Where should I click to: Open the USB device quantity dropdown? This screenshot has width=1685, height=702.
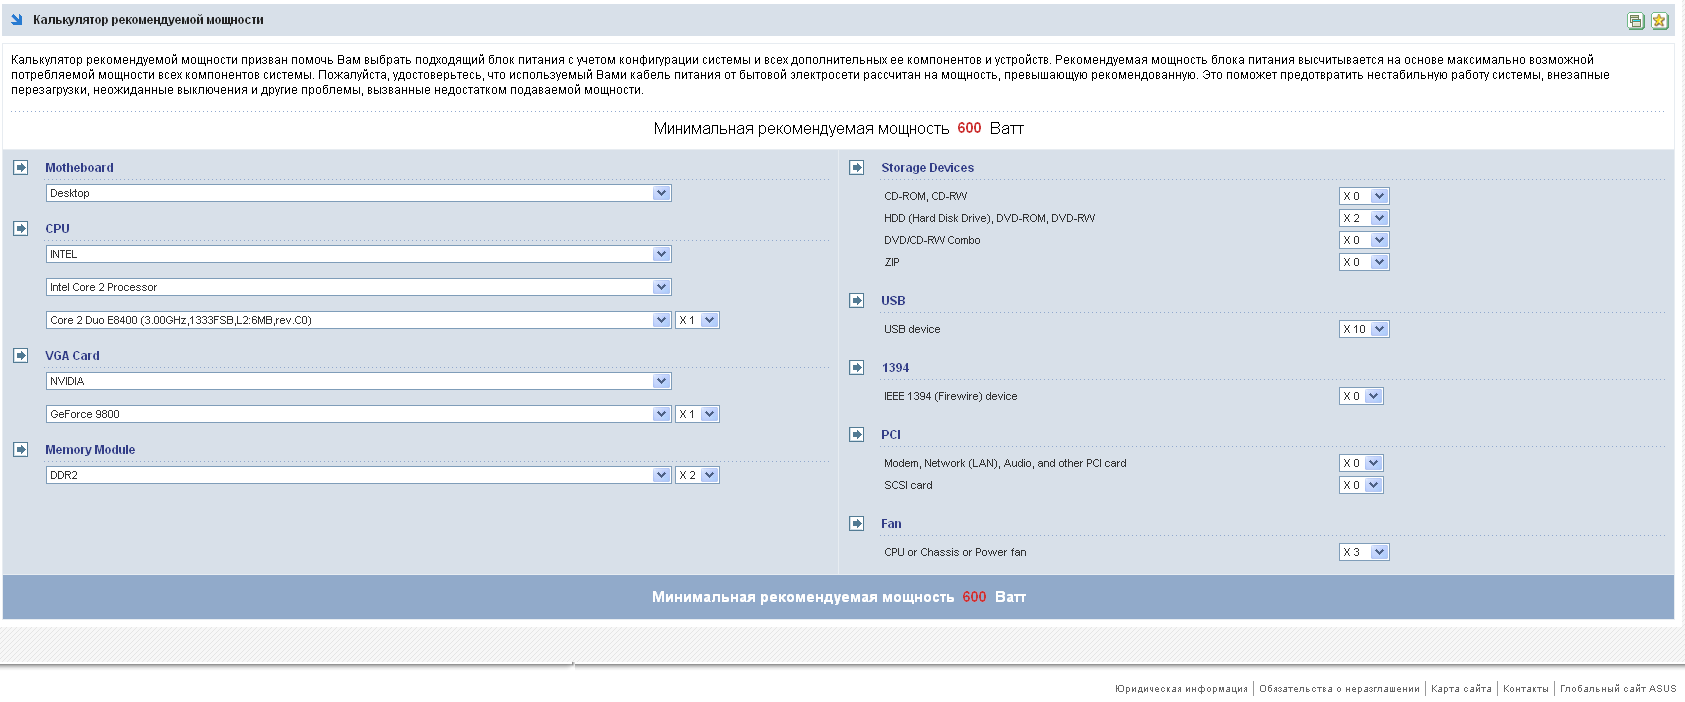pyautogui.click(x=1364, y=329)
